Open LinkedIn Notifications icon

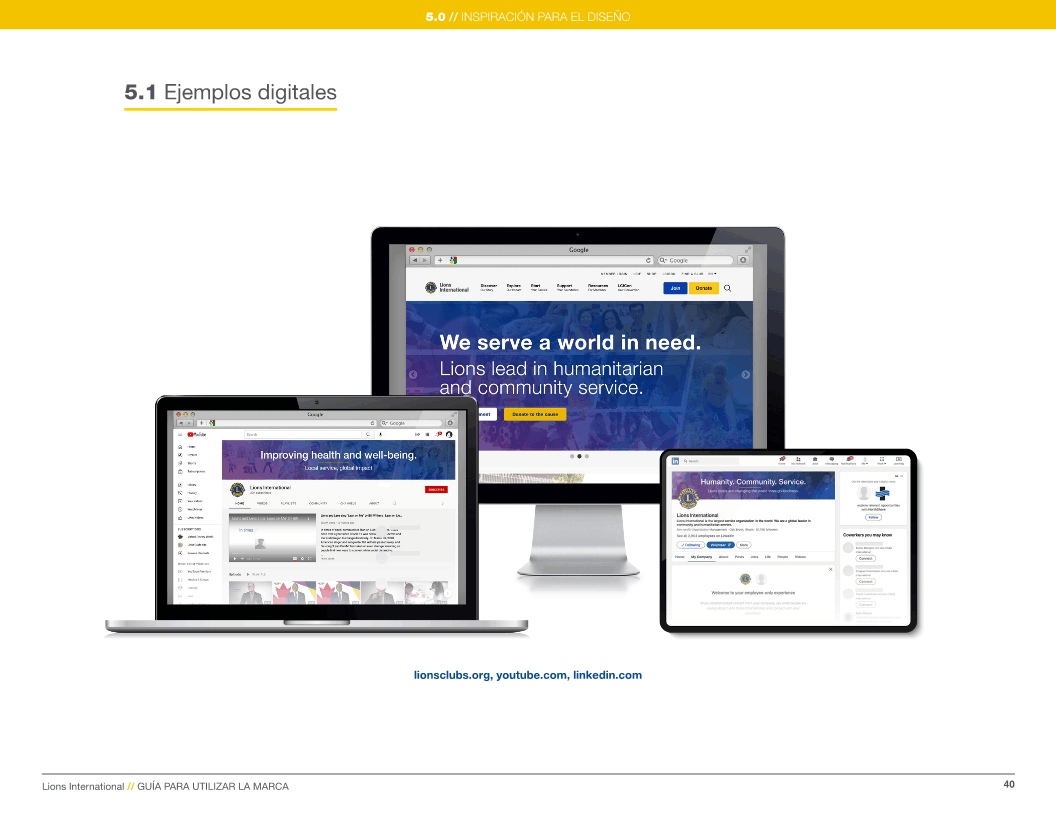click(849, 461)
